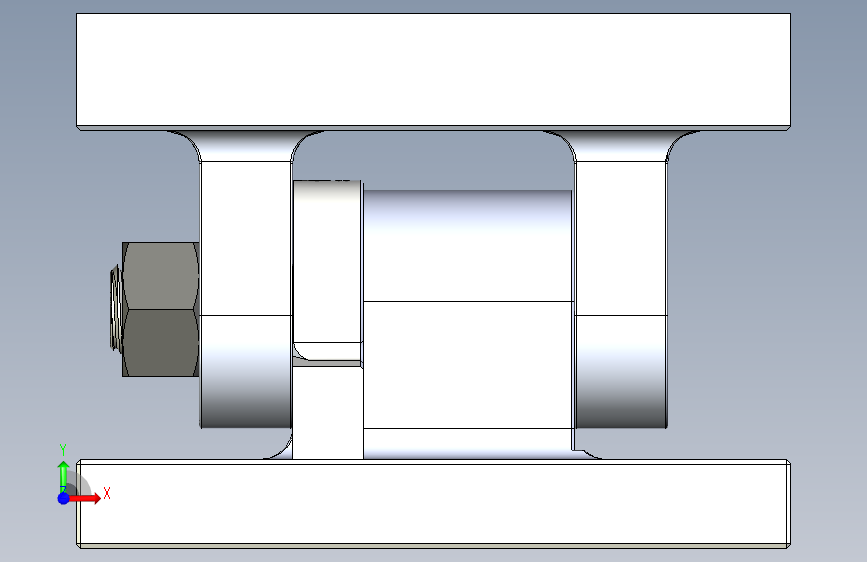867x562 pixels.
Task: Select the bottom base plate
Action: 433,503
